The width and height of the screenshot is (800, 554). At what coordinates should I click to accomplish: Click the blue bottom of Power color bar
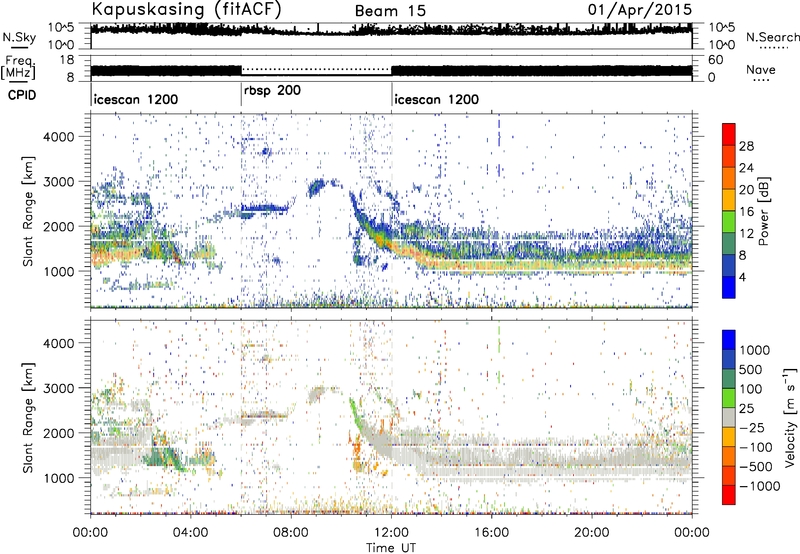(729, 287)
